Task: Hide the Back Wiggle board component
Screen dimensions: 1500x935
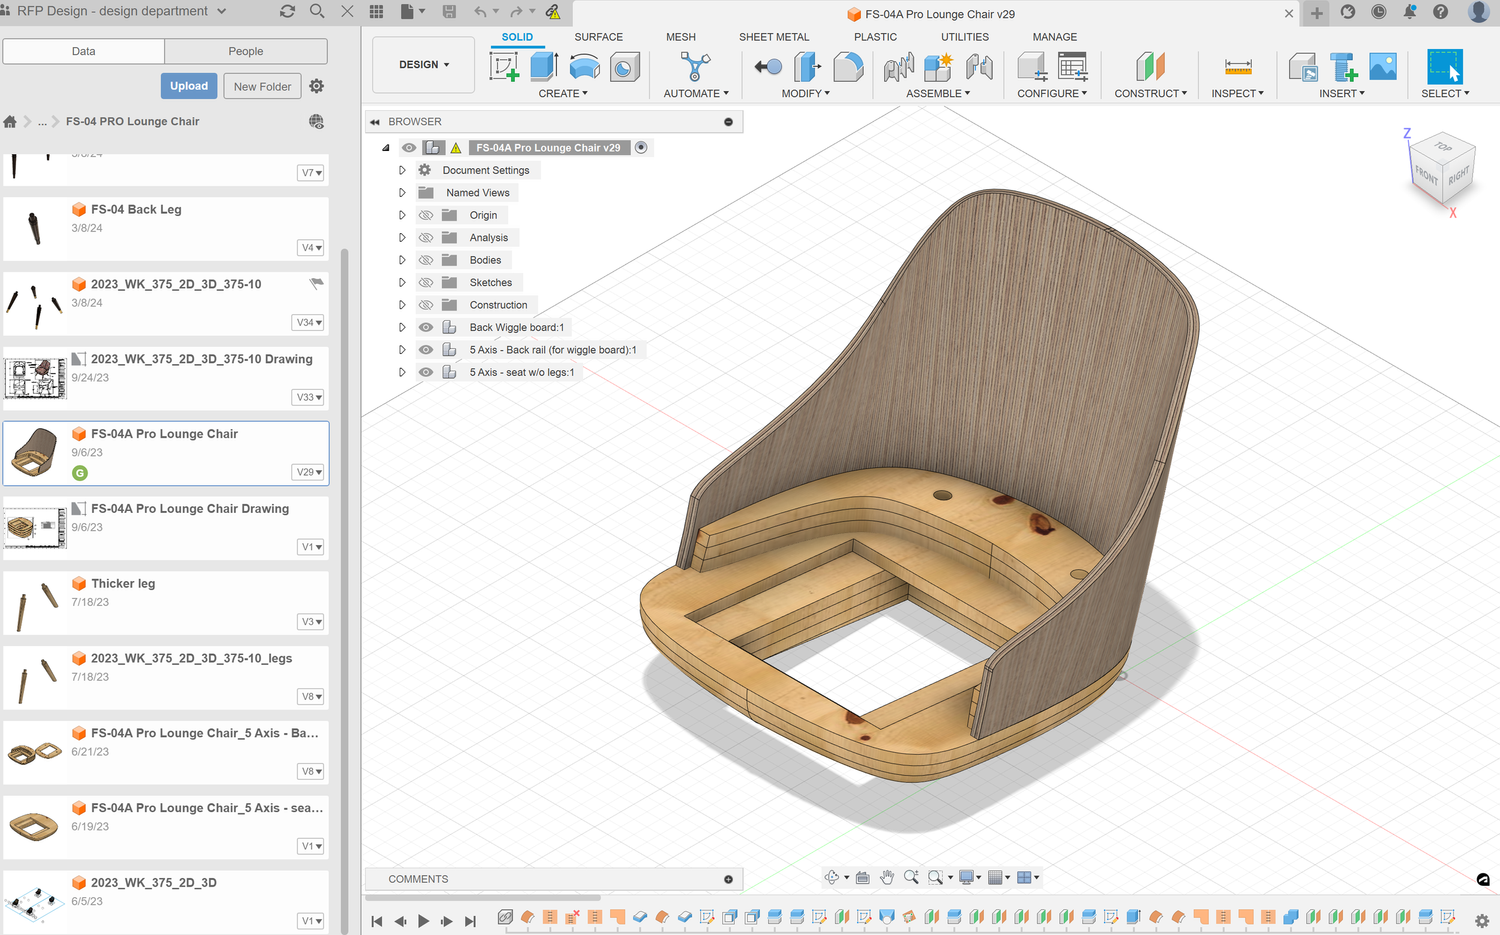Action: [x=426, y=327]
